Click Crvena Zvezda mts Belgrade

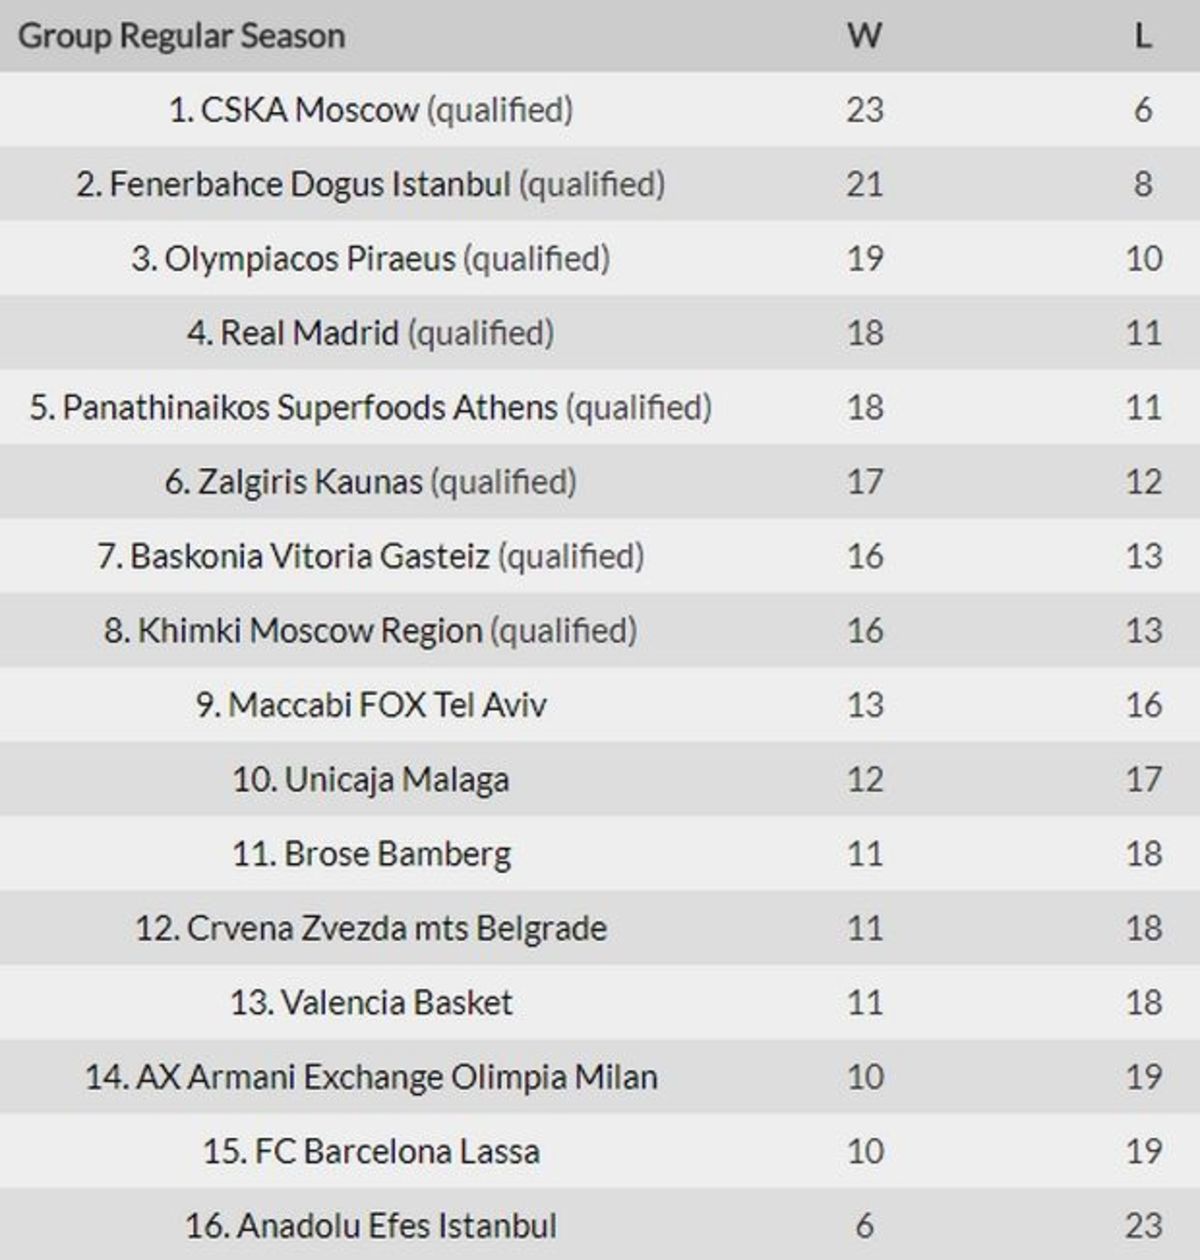click(x=396, y=929)
